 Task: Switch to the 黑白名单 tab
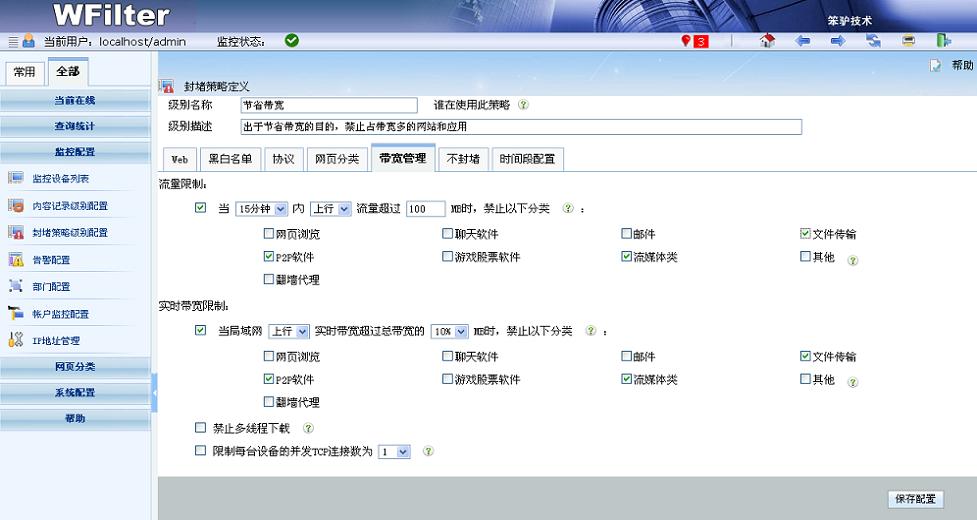coord(229,159)
